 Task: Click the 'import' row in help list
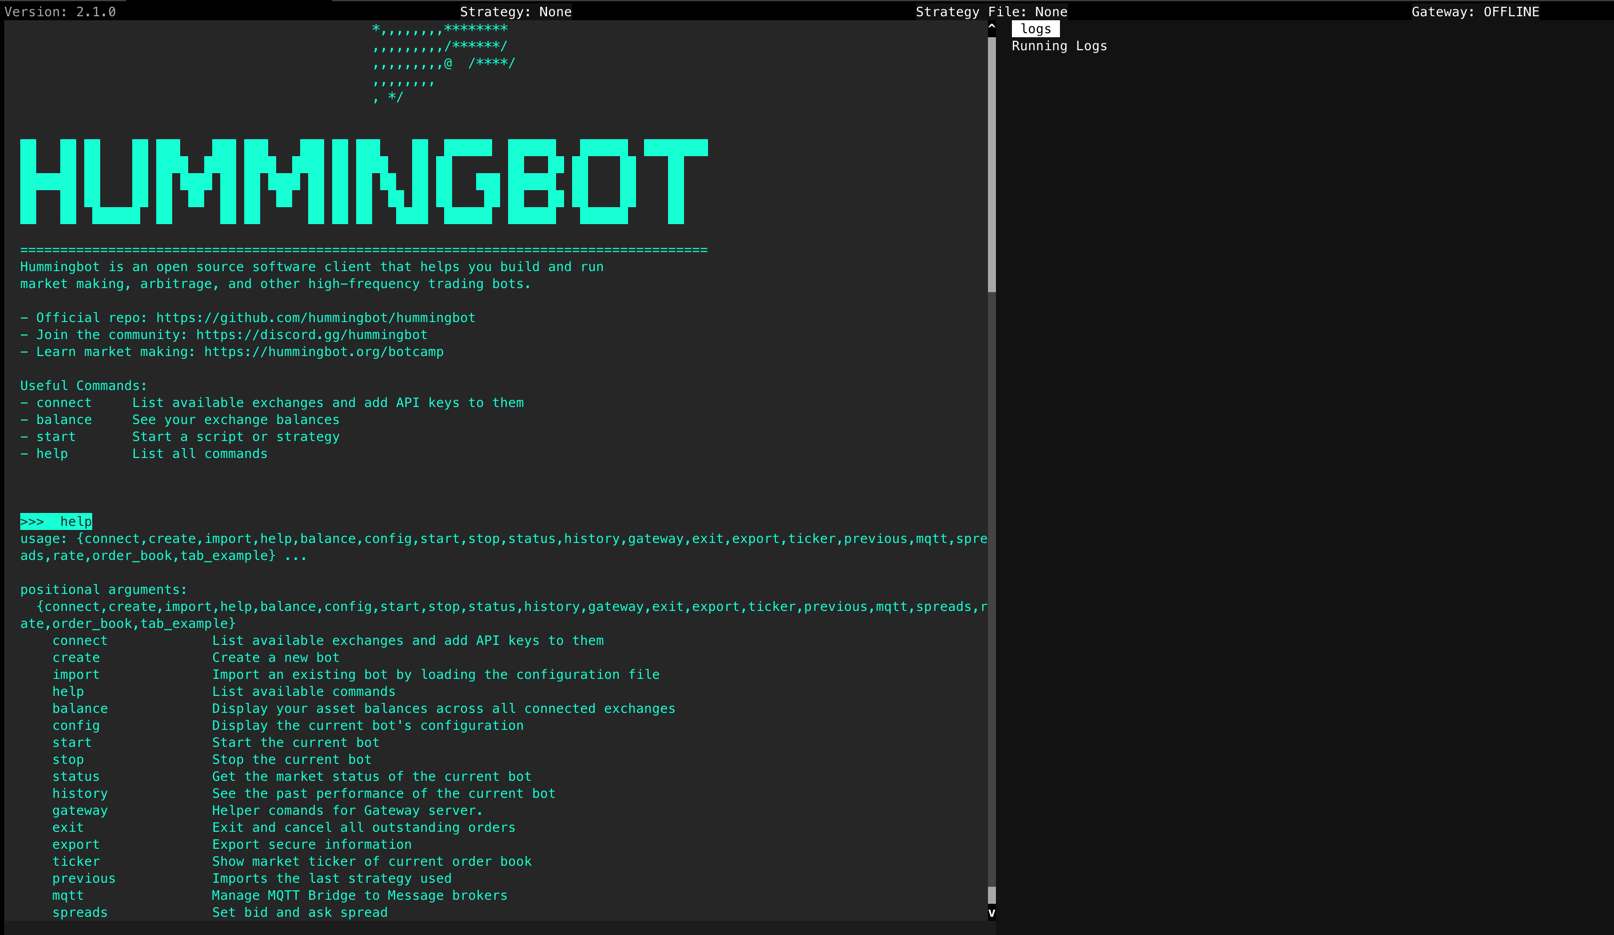coord(356,675)
